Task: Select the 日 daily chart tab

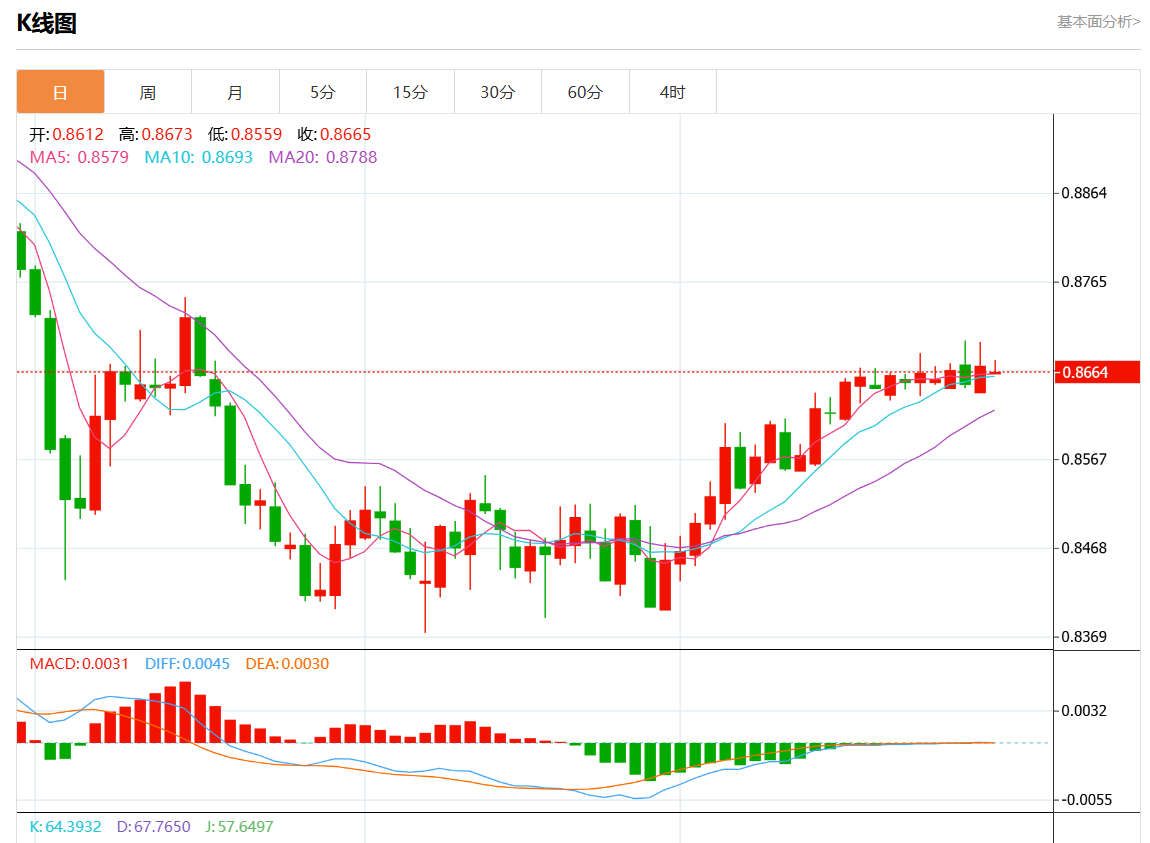Action: [60, 92]
